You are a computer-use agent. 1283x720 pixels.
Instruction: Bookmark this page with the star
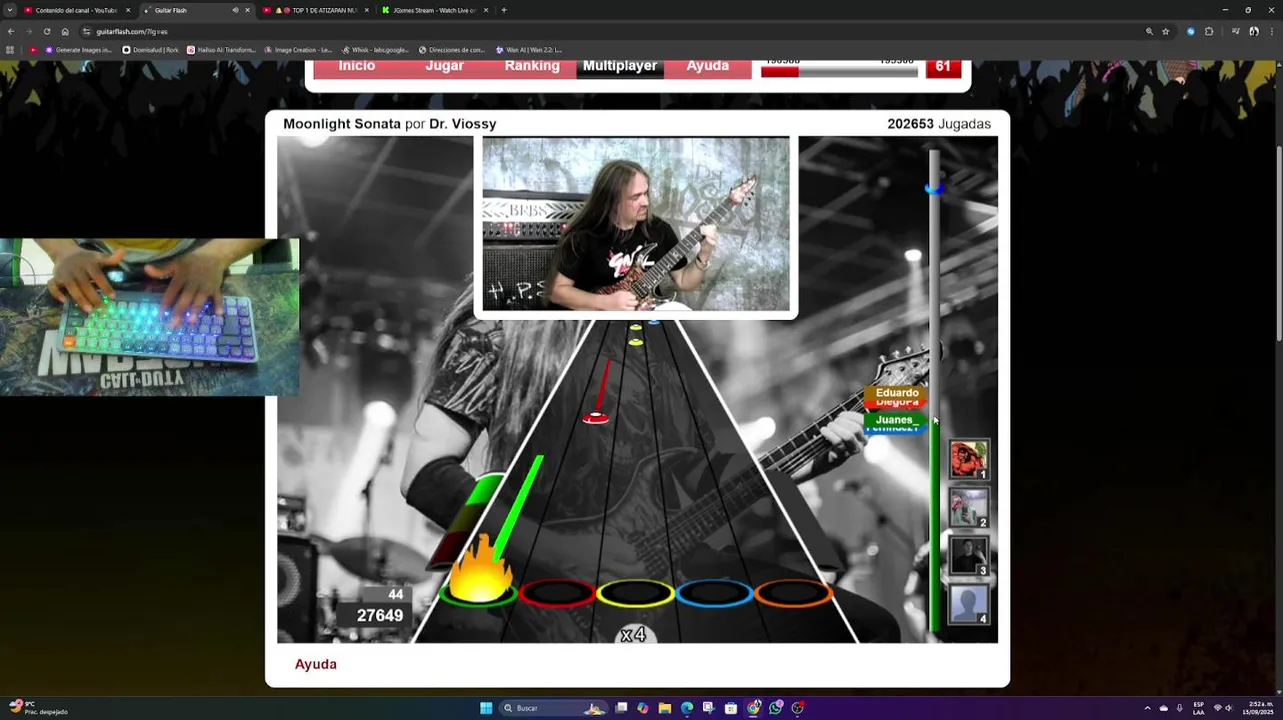pos(1166,31)
